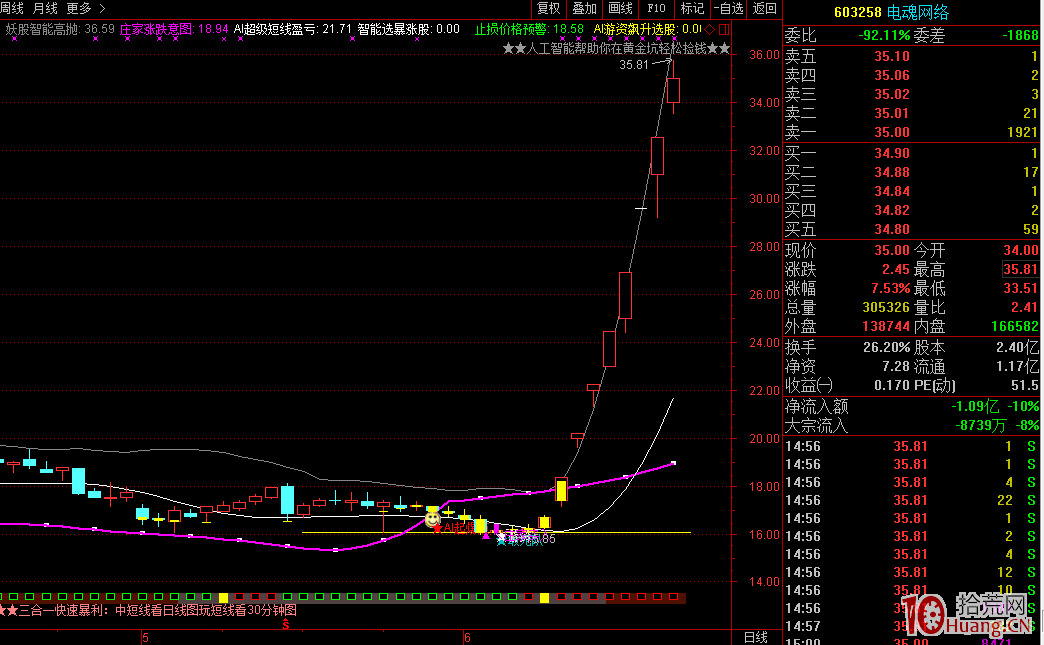1044x645 pixels.
Task: Click the boxed 最高 price 35.81
Action: tap(1021, 270)
